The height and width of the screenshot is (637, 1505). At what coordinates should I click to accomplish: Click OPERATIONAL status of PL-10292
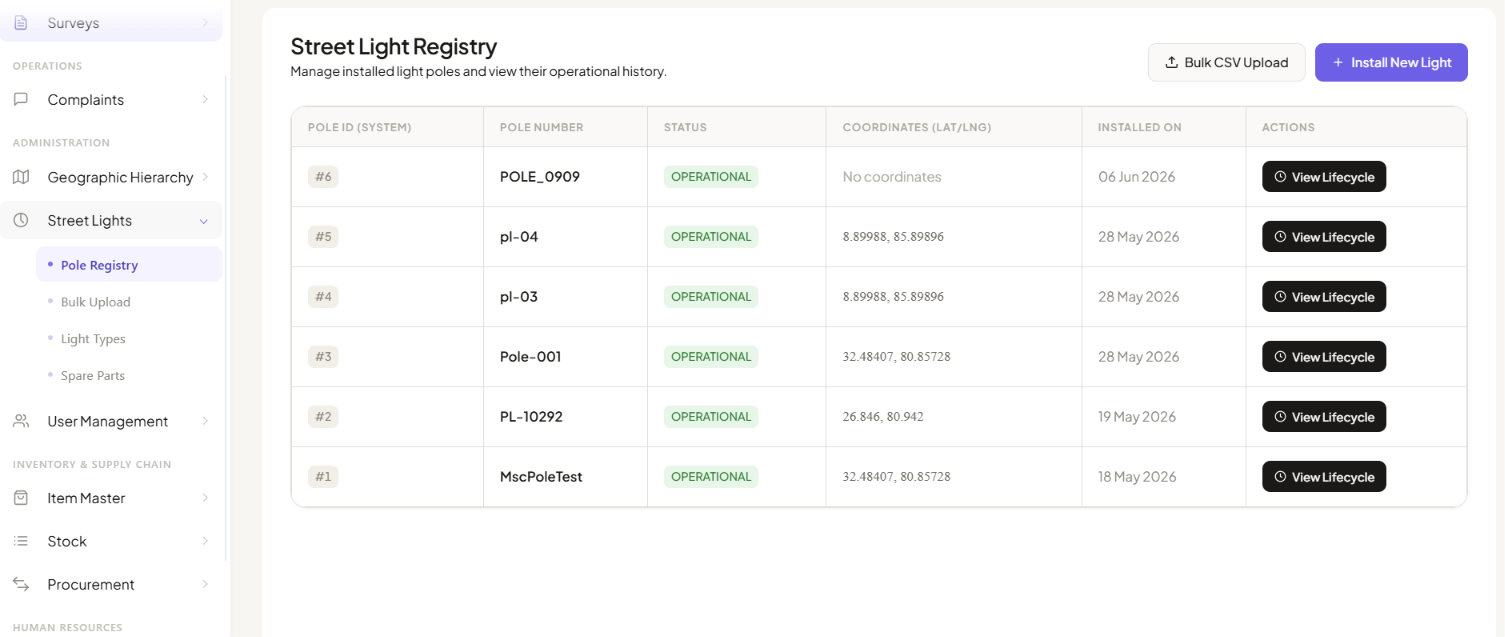(711, 417)
